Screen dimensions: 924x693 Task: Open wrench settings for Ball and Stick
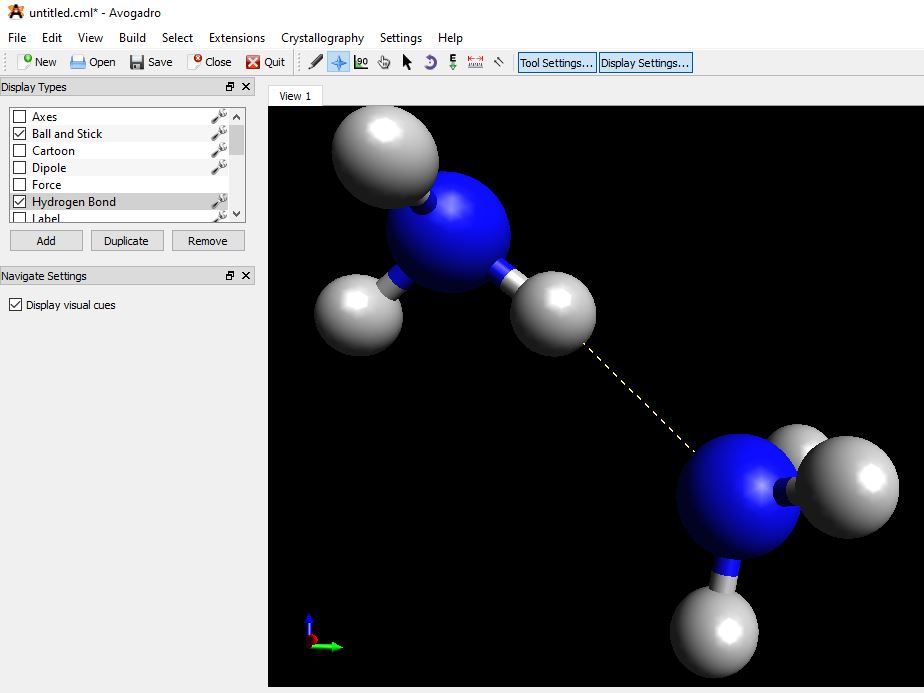(x=219, y=134)
